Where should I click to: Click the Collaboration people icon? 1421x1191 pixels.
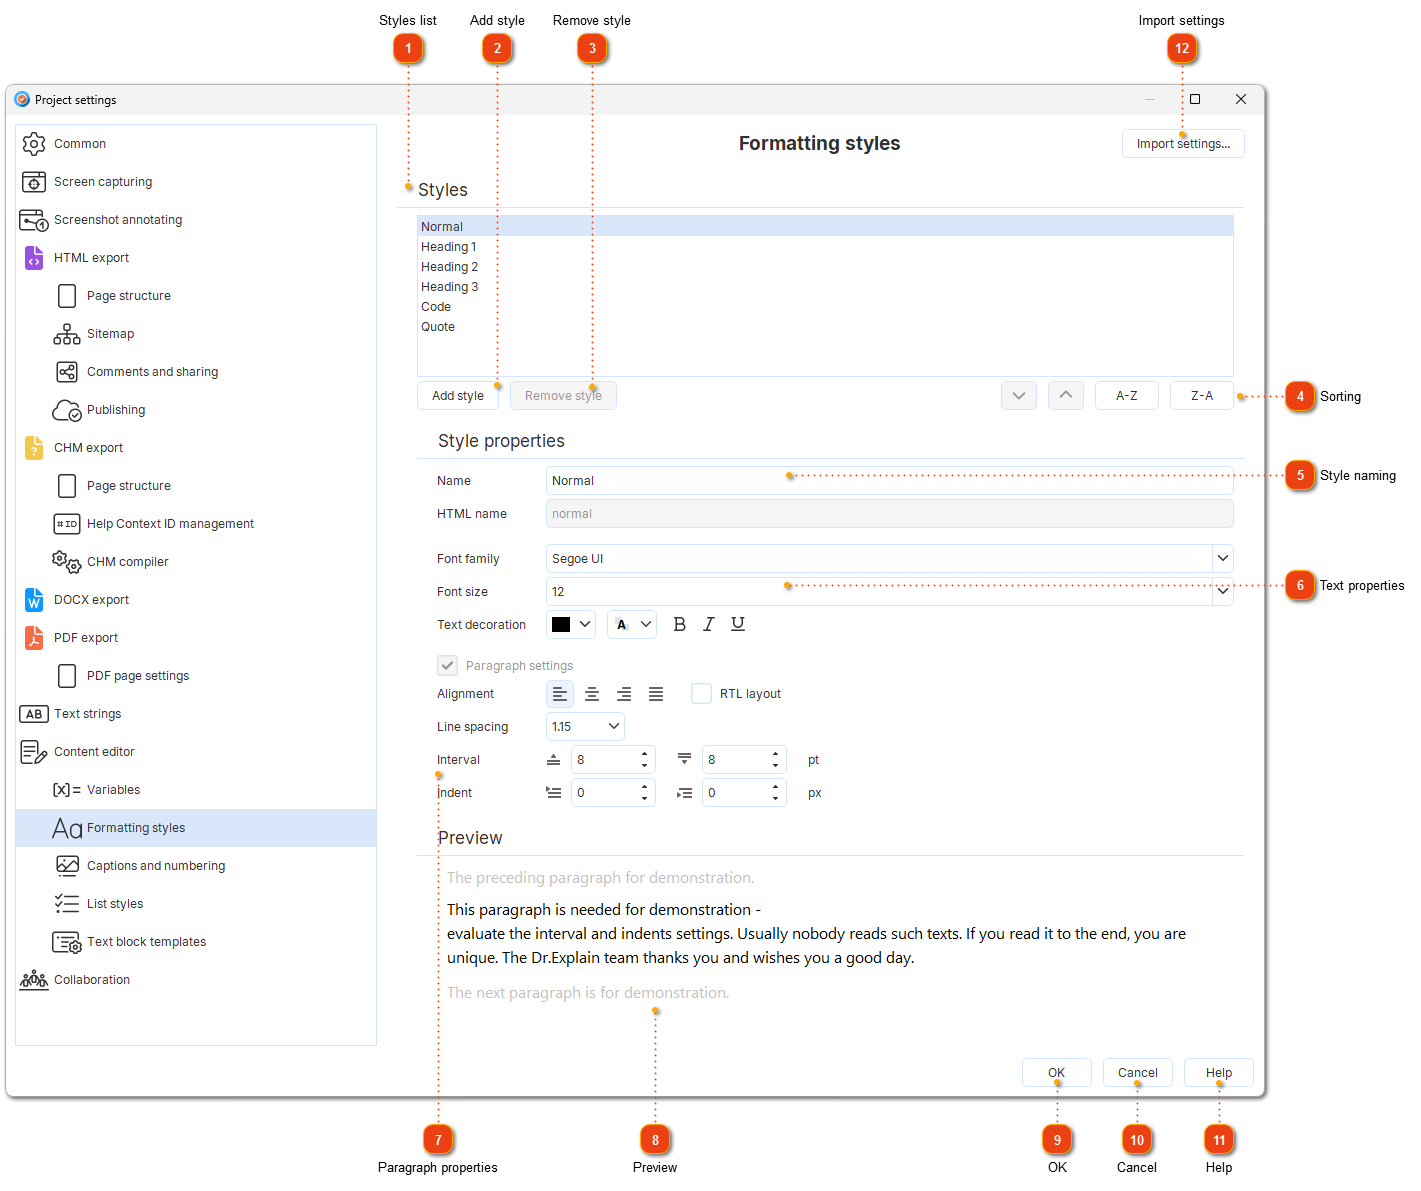pyautogui.click(x=34, y=980)
